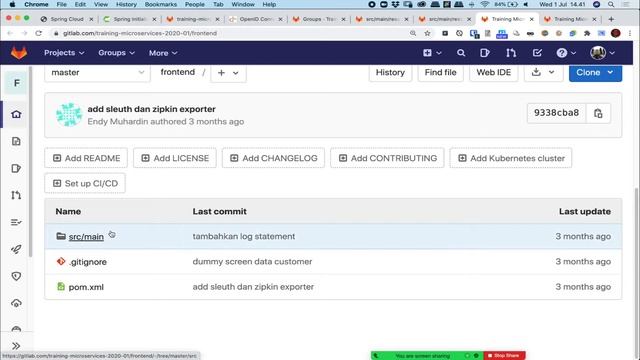Open the pom.xml file link
This screenshot has height=360, width=640.
86,287
